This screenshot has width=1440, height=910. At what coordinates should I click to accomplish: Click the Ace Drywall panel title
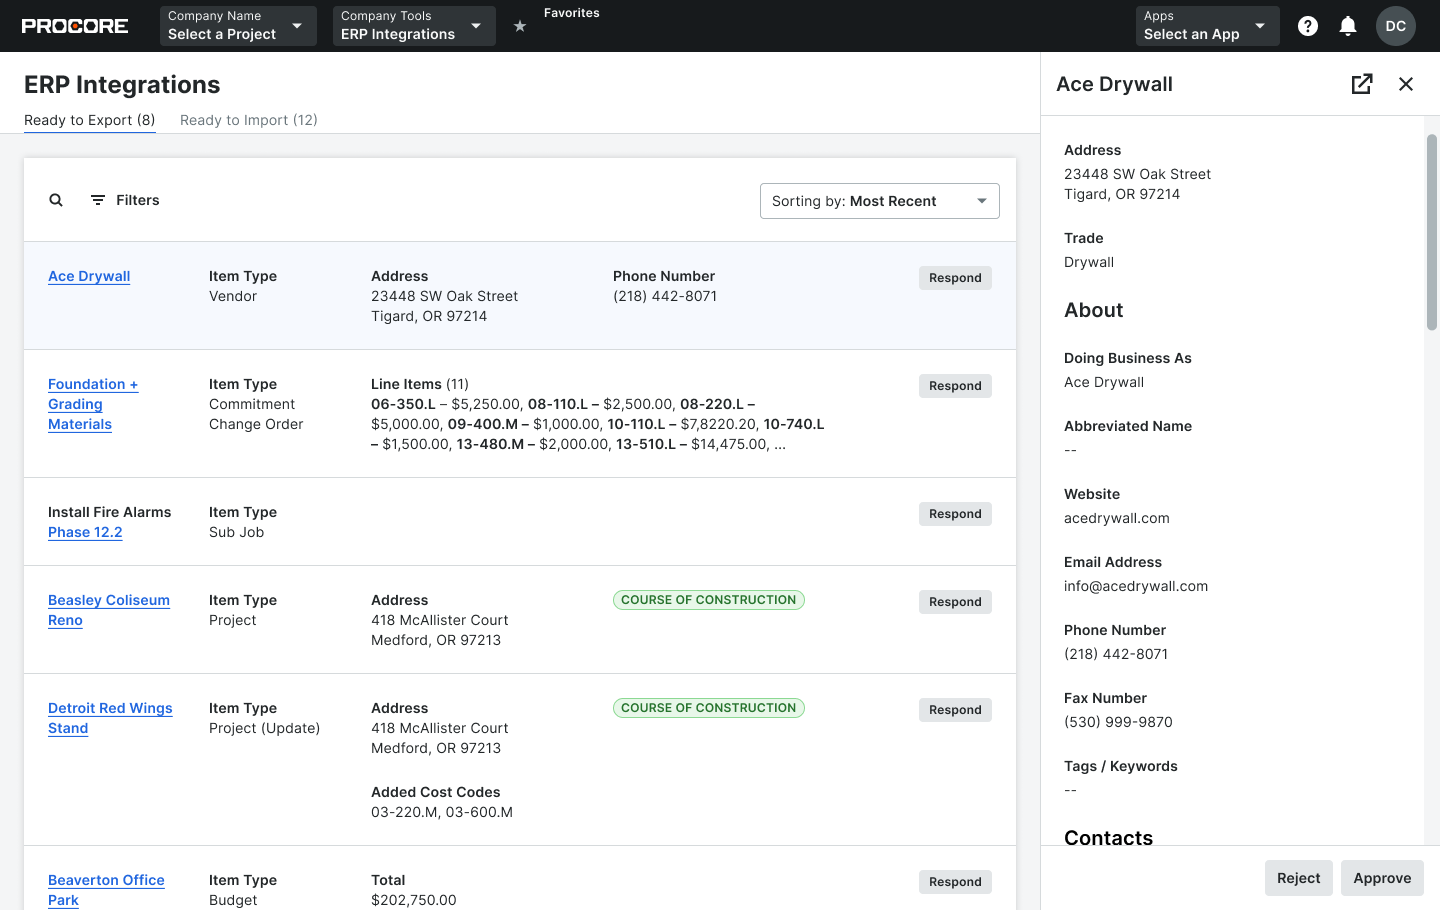tap(1115, 84)
